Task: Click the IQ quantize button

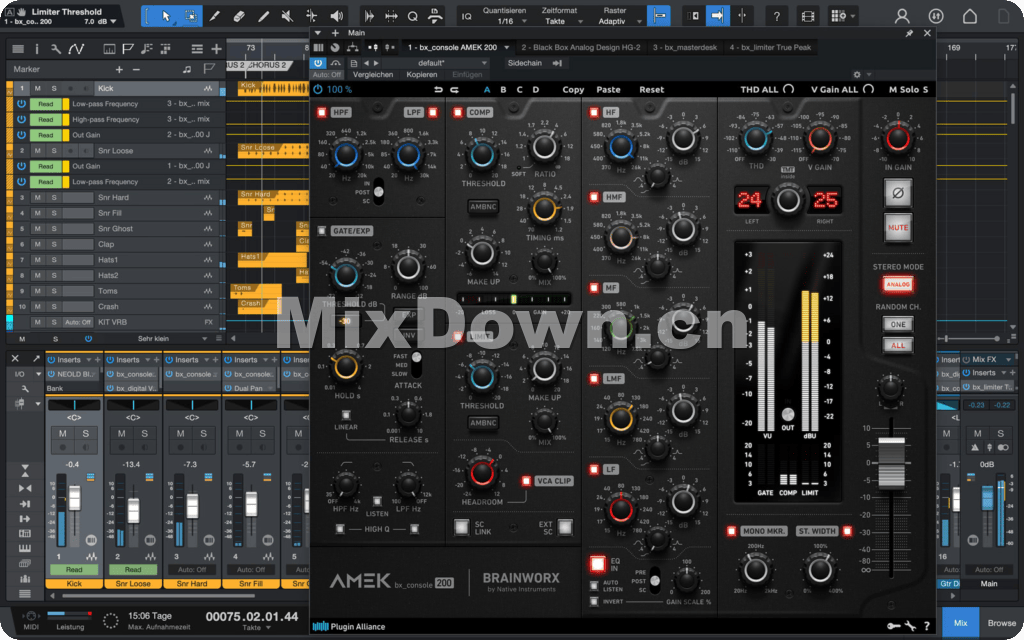Action: pyautogui.click(x=466, y=16)
